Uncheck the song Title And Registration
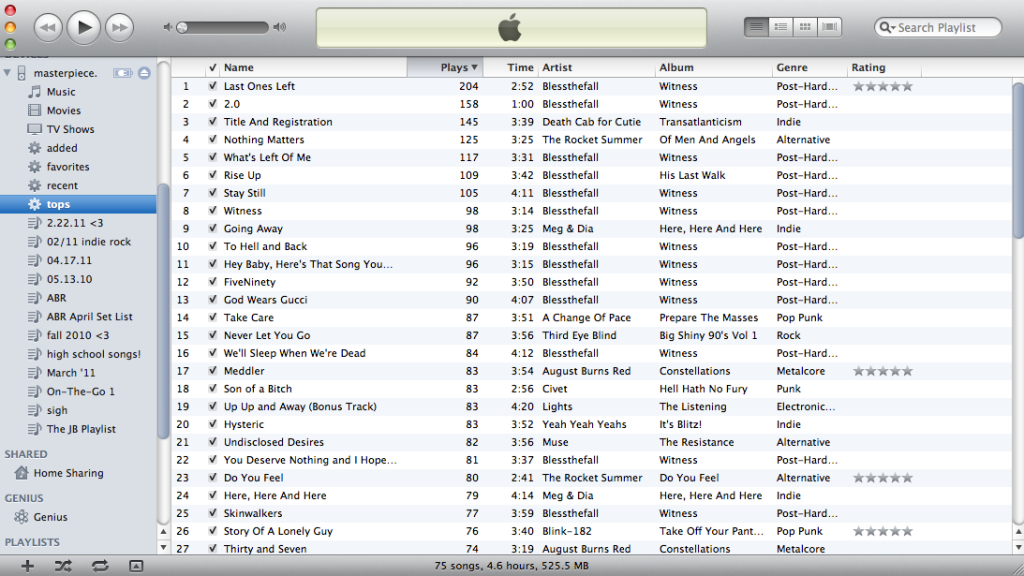 coord(212,121)
